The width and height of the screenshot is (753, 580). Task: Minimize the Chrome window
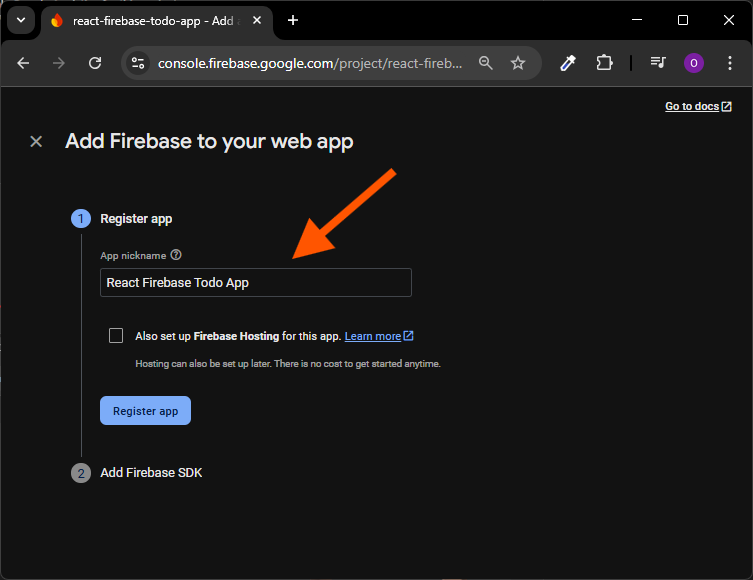pyautogui.click(x=637, y=20)
